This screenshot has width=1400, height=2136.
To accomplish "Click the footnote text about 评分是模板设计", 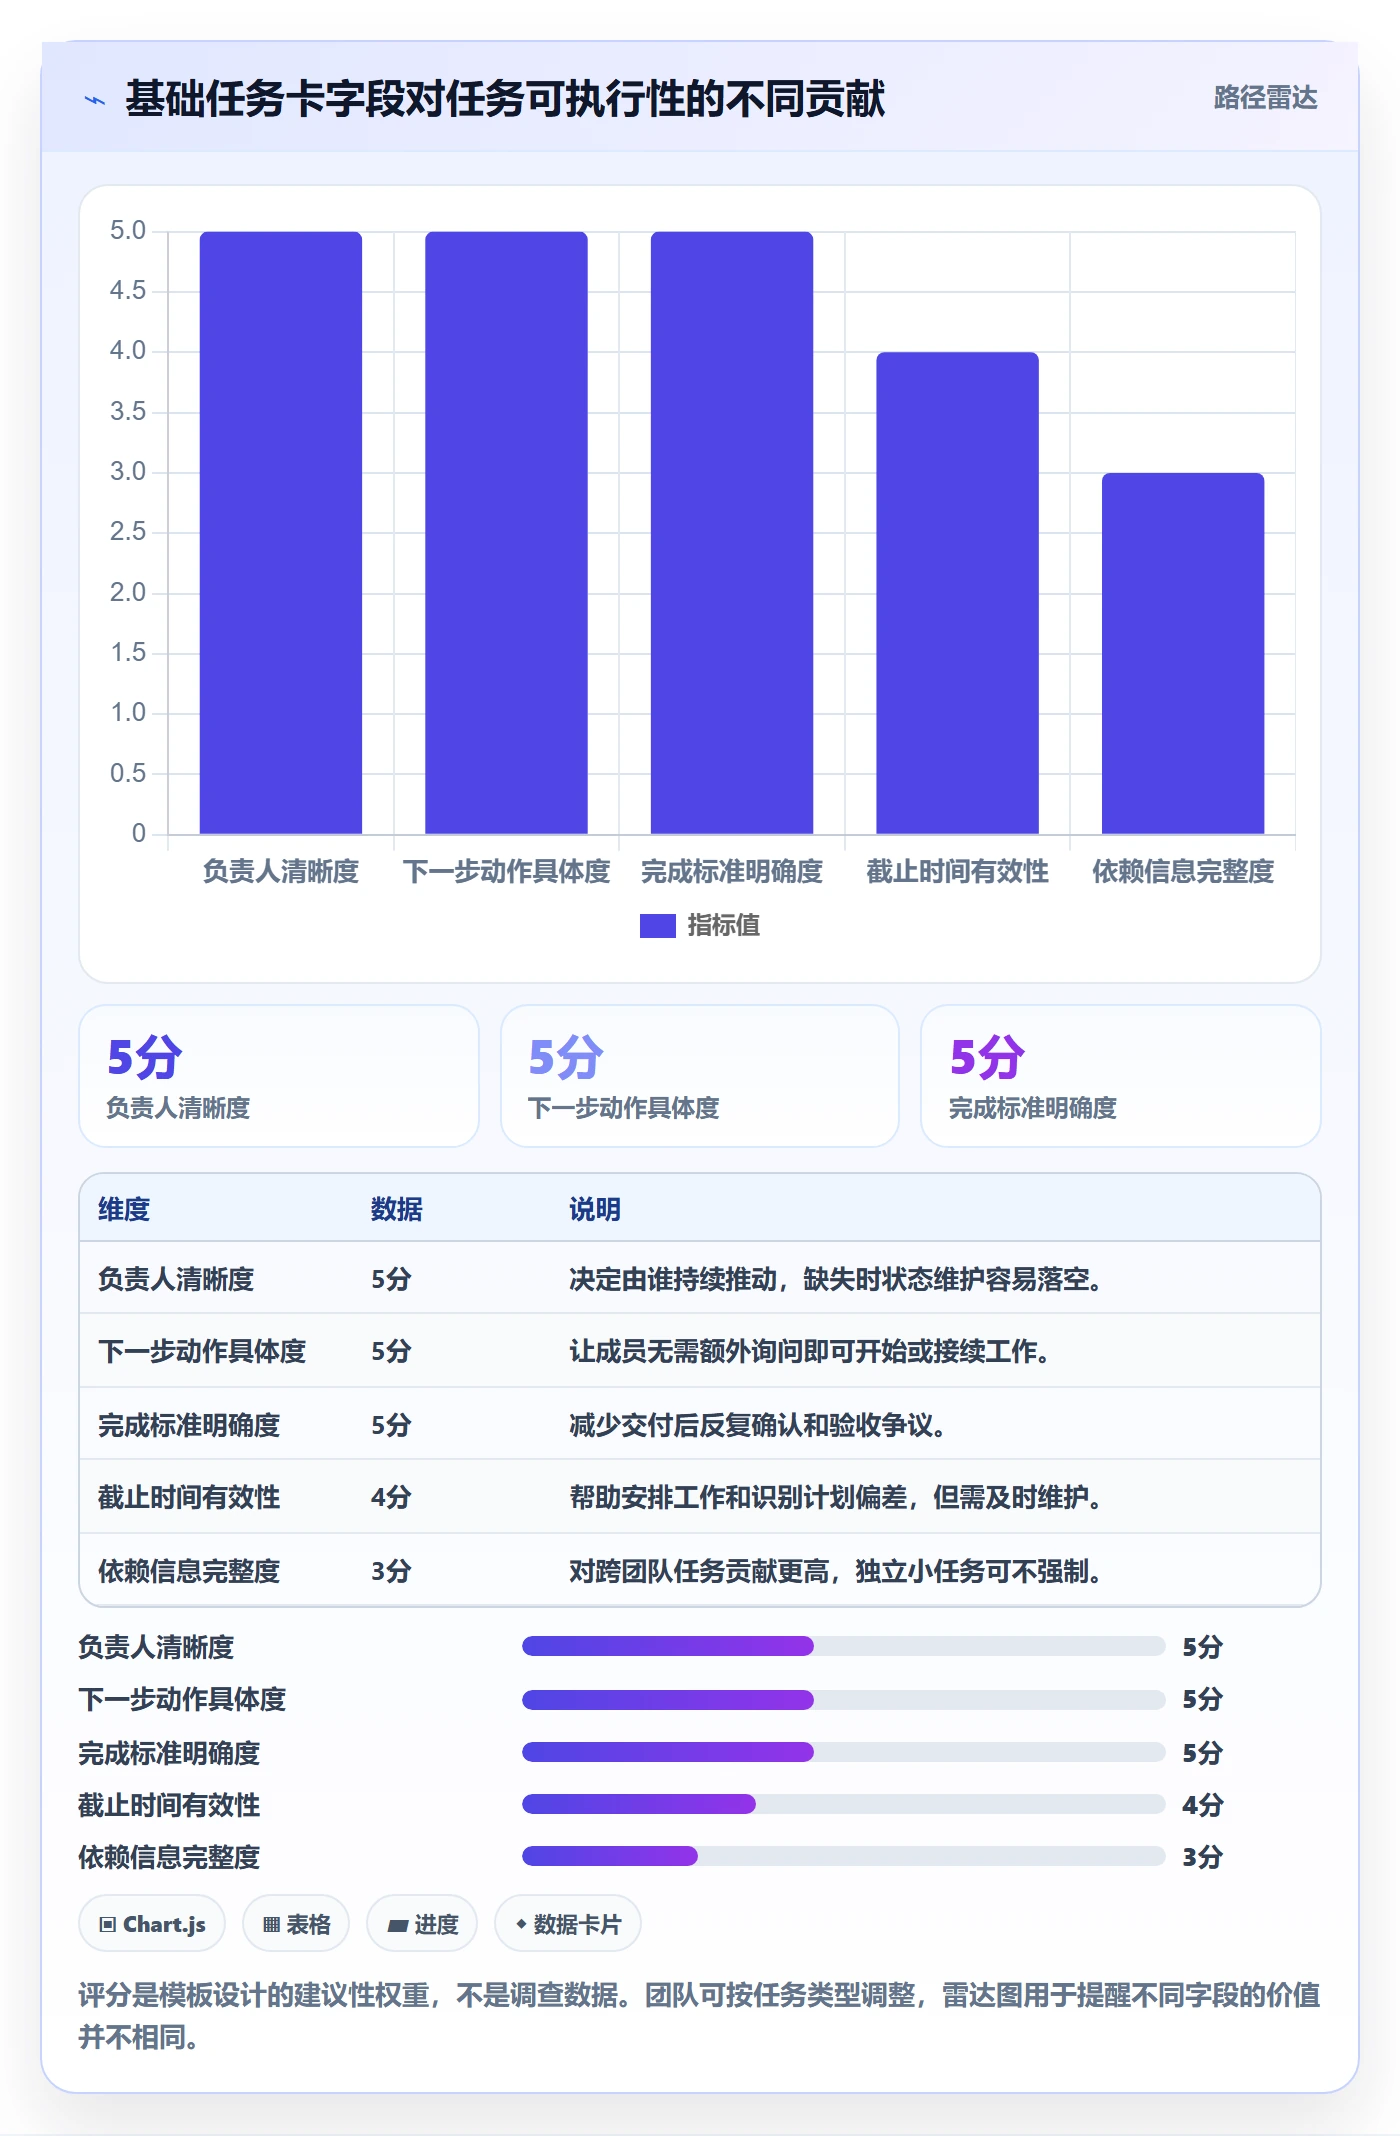I will (x=699, y=2016).
